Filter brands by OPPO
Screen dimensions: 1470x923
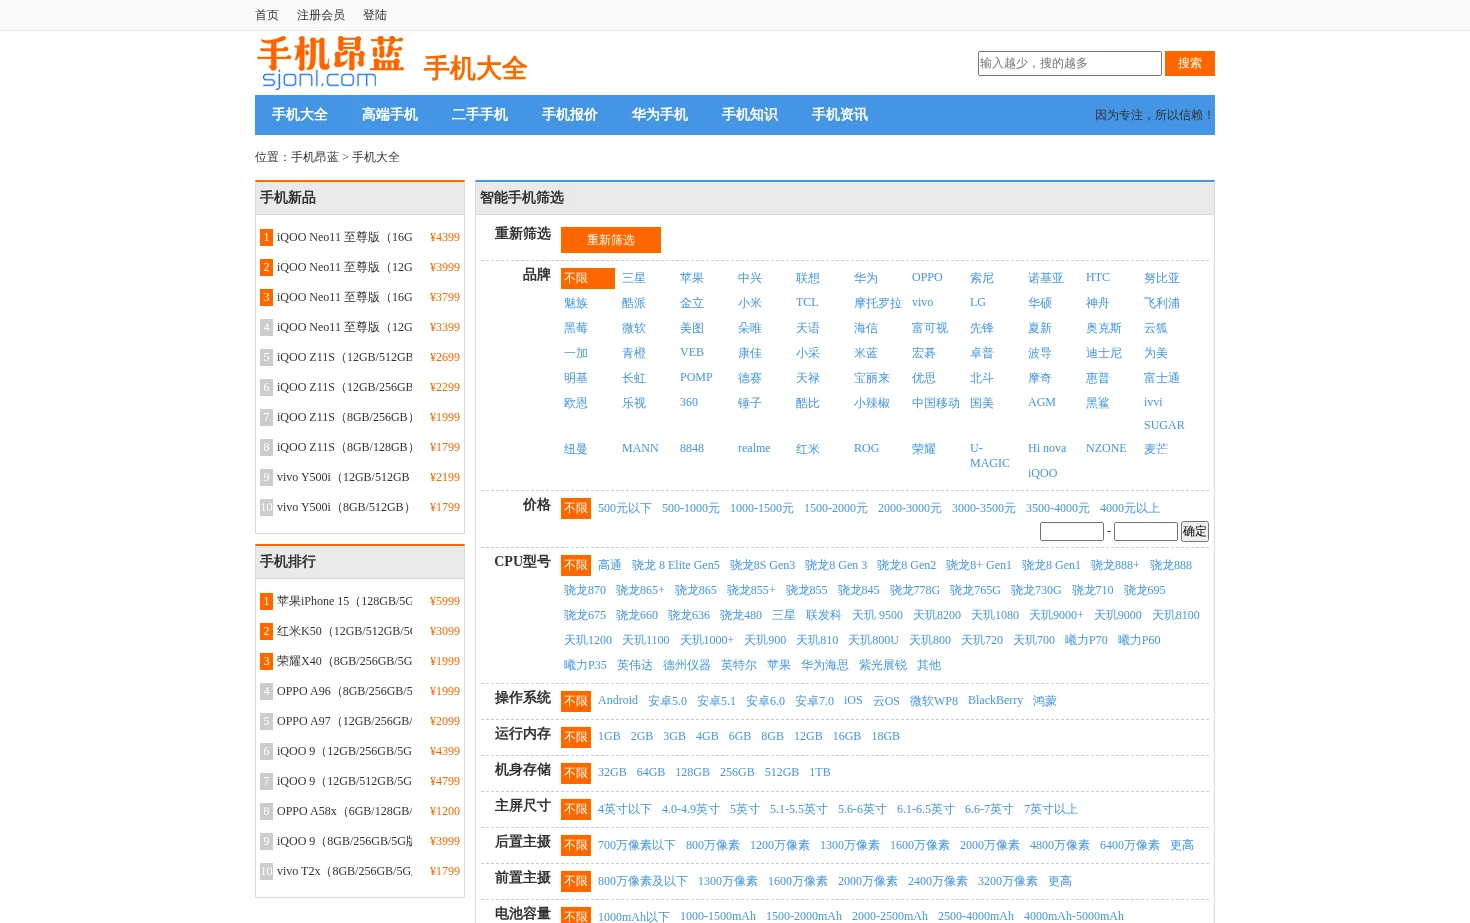[x=927, y=277]
